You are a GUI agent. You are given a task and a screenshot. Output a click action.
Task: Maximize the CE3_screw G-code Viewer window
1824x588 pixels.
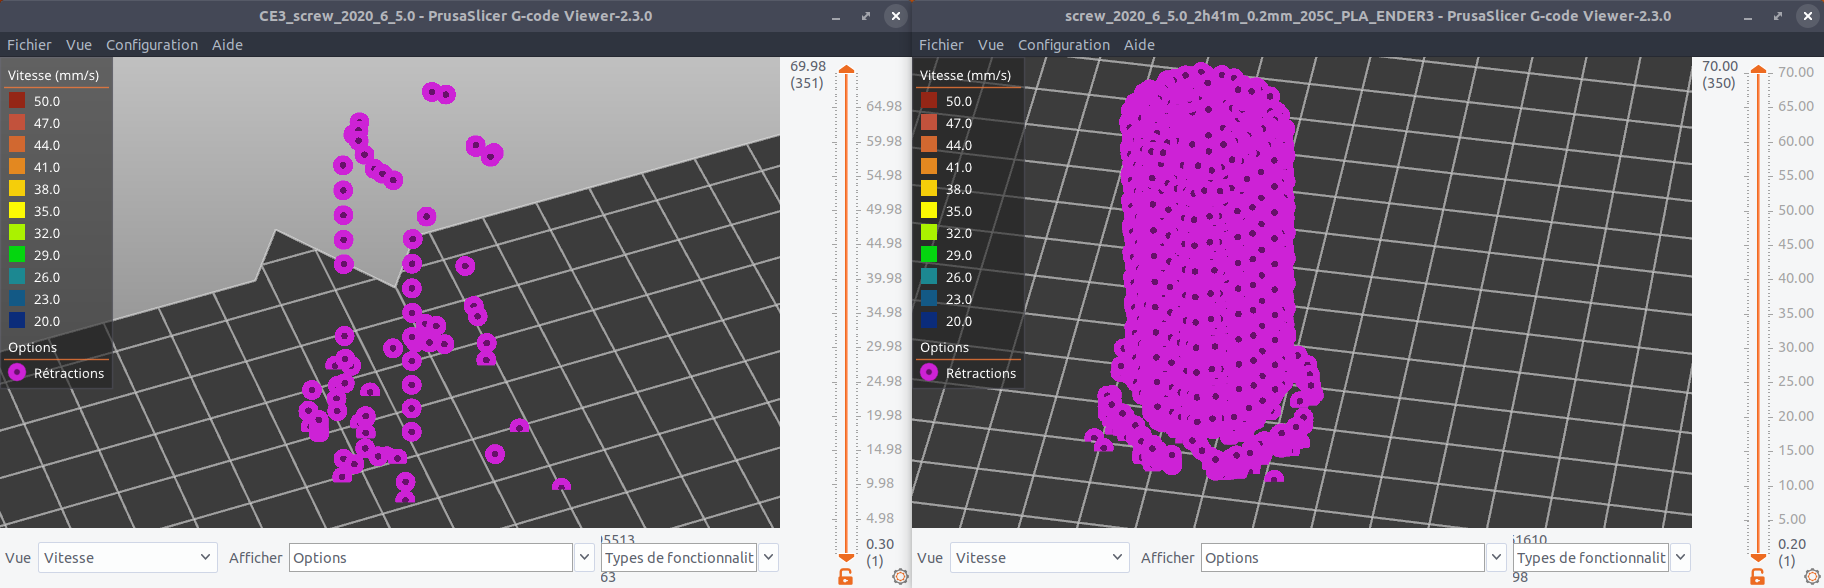tap(866, 16)
